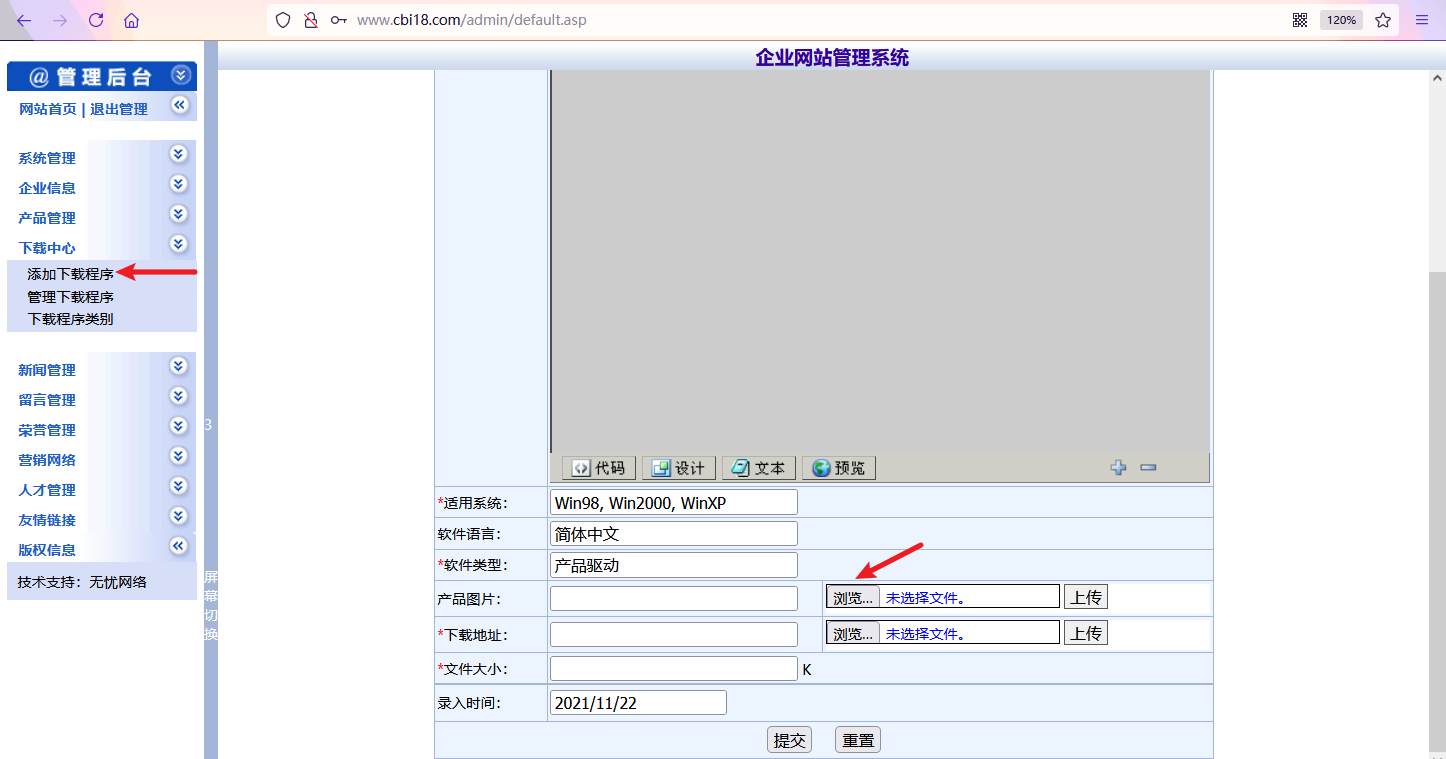Collapse the 下载中心 section
This screenshot has width=1446, height=759.
pyautogui.click(x=179, y=244)
